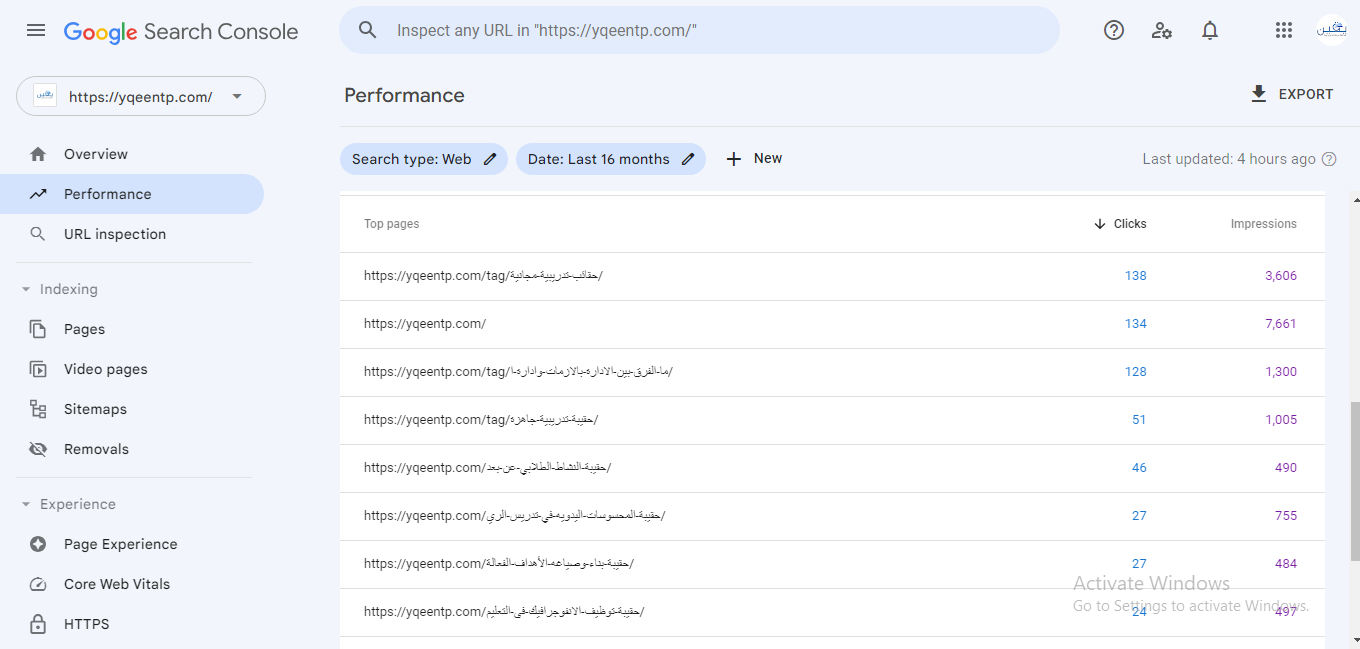Select the https://yqeentp.com/ homepage row

click(832, 324)
